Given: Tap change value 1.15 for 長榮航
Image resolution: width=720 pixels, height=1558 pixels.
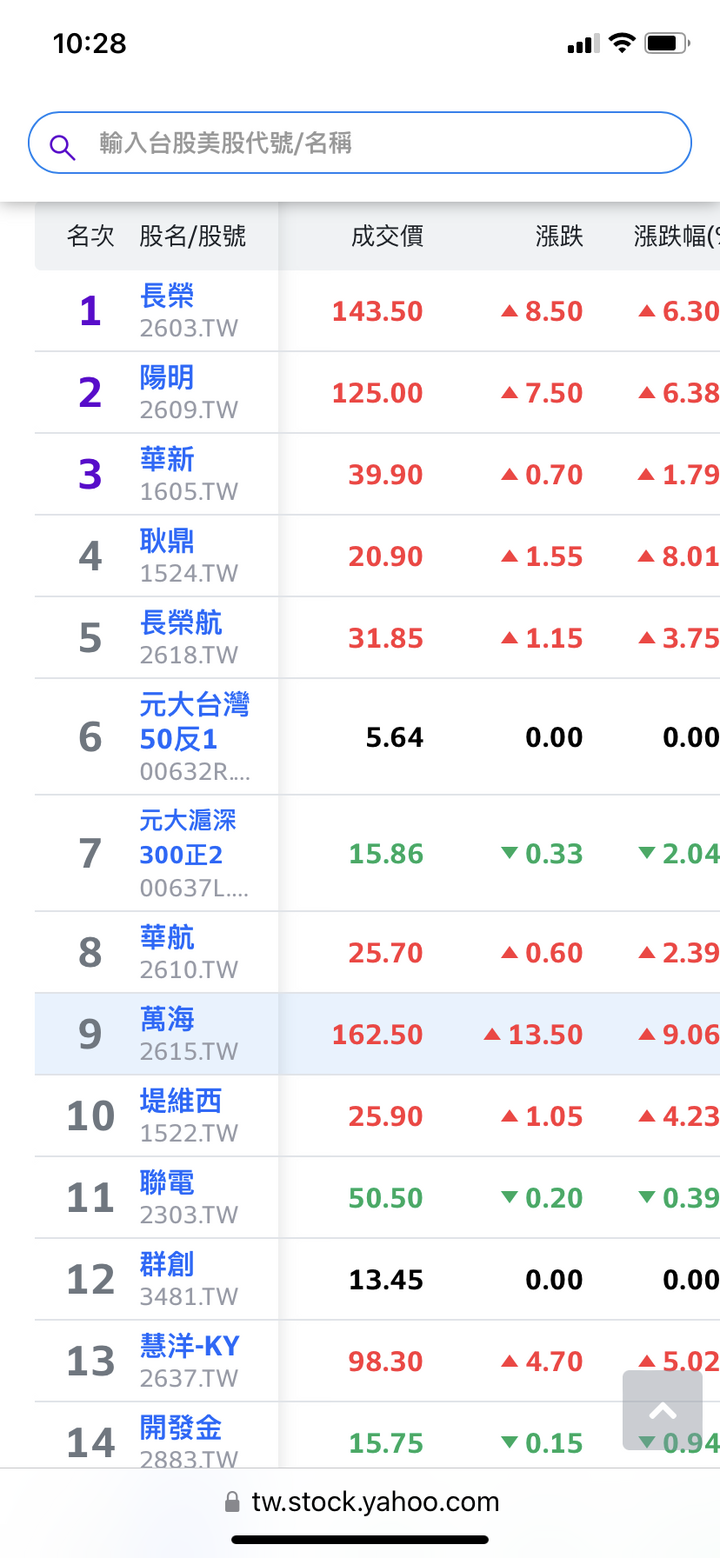Looking at the screenshot, I should coord(554,640).
